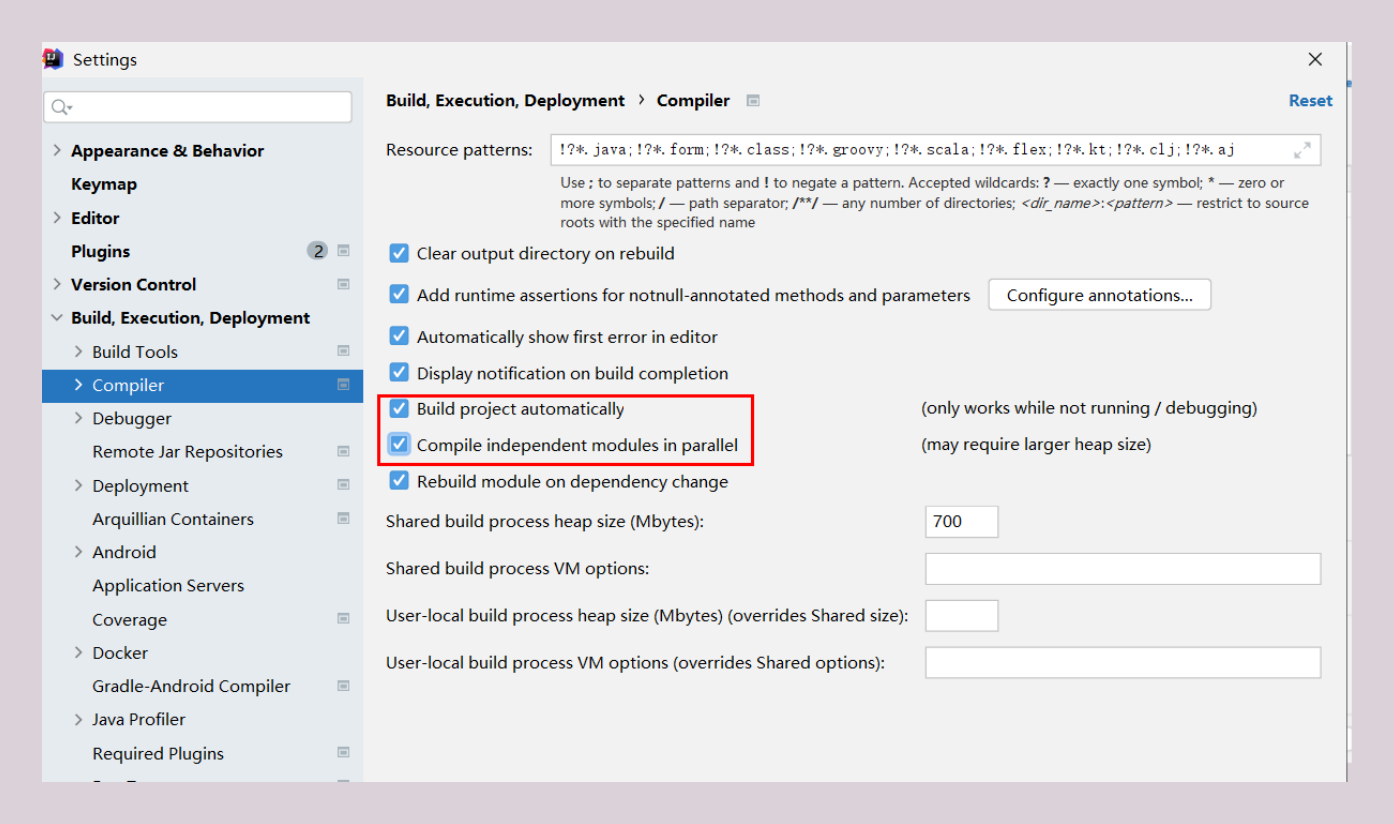Viewport: 1394px width, 824px height.
Task: Expand the Resource patterns field with arrow icon
Action: point(1301,150)
